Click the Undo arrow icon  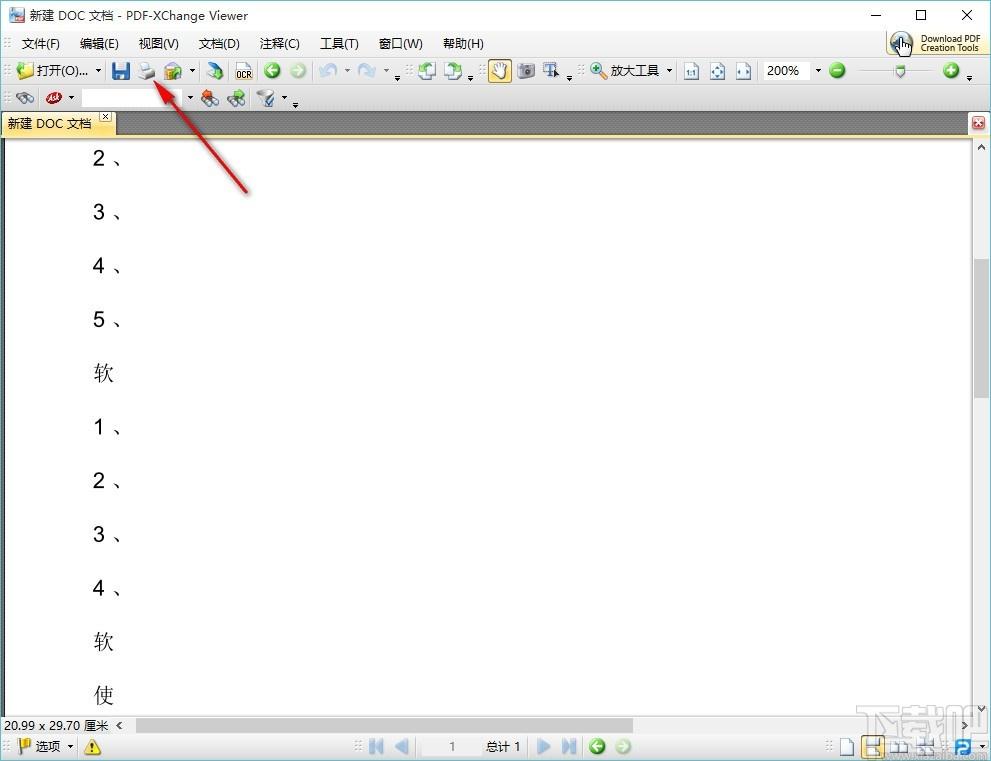pyautogui.click(x=328, y=71)
